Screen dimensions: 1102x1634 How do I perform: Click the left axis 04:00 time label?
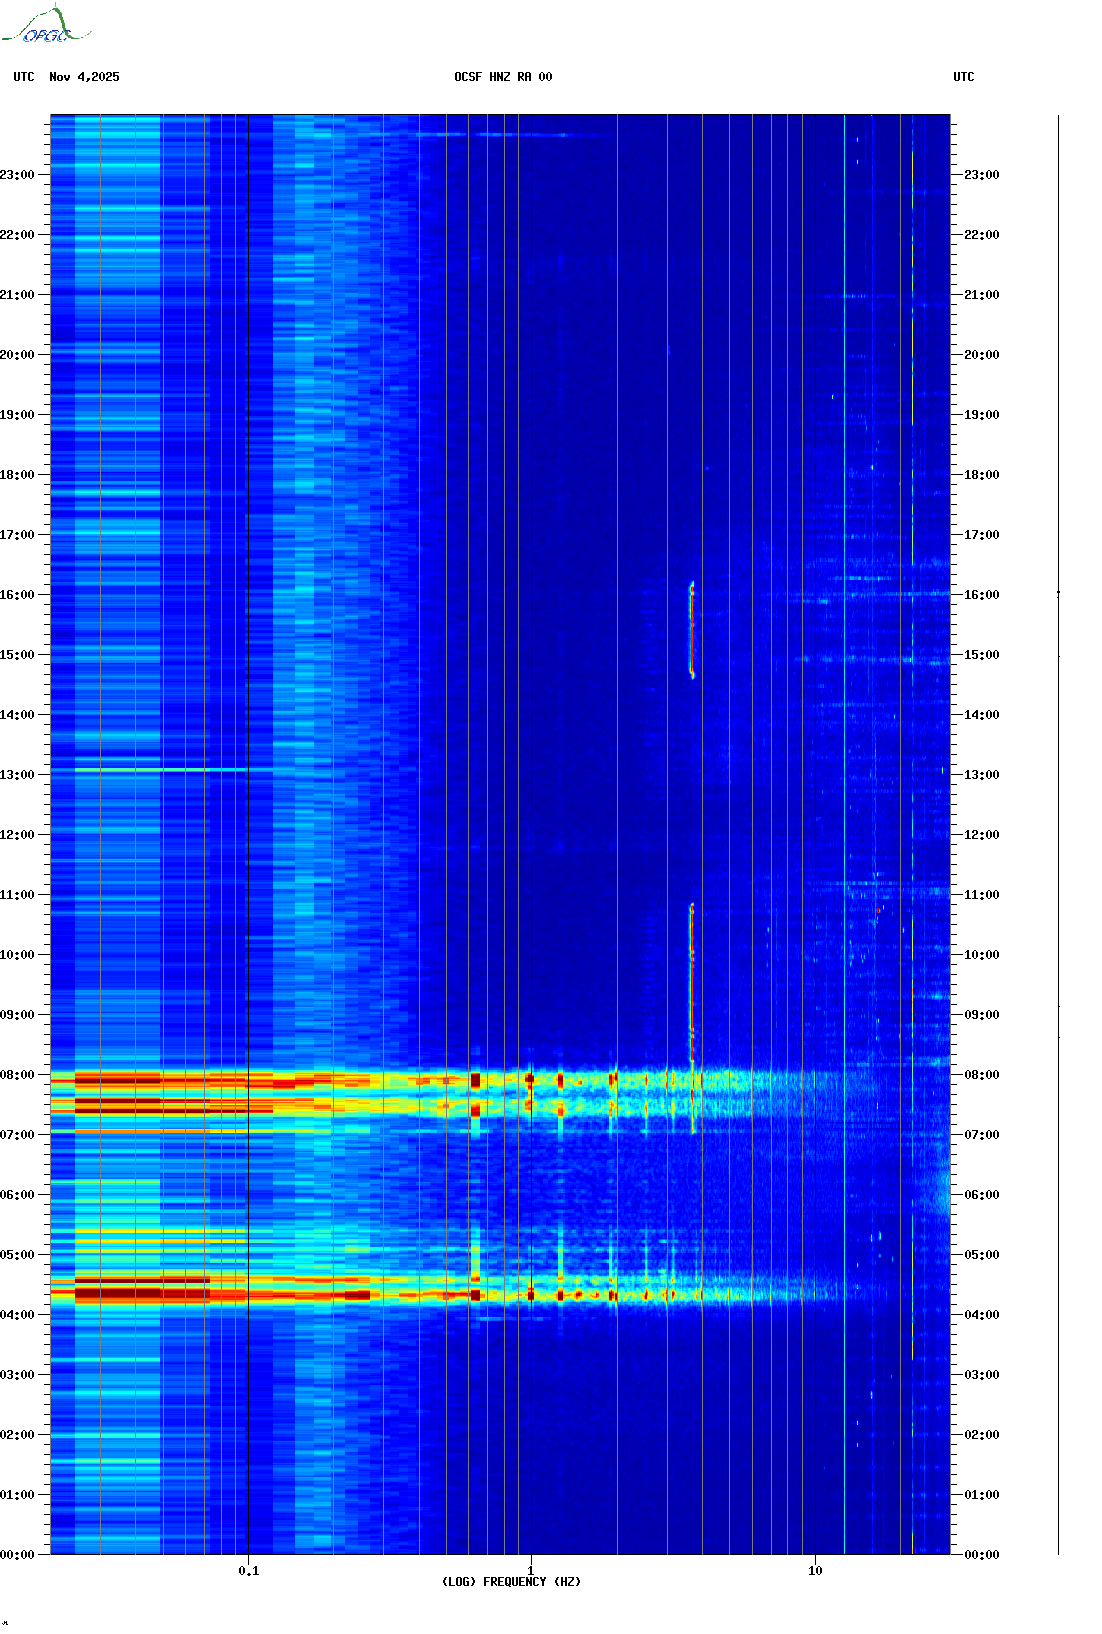(17, 1315)
